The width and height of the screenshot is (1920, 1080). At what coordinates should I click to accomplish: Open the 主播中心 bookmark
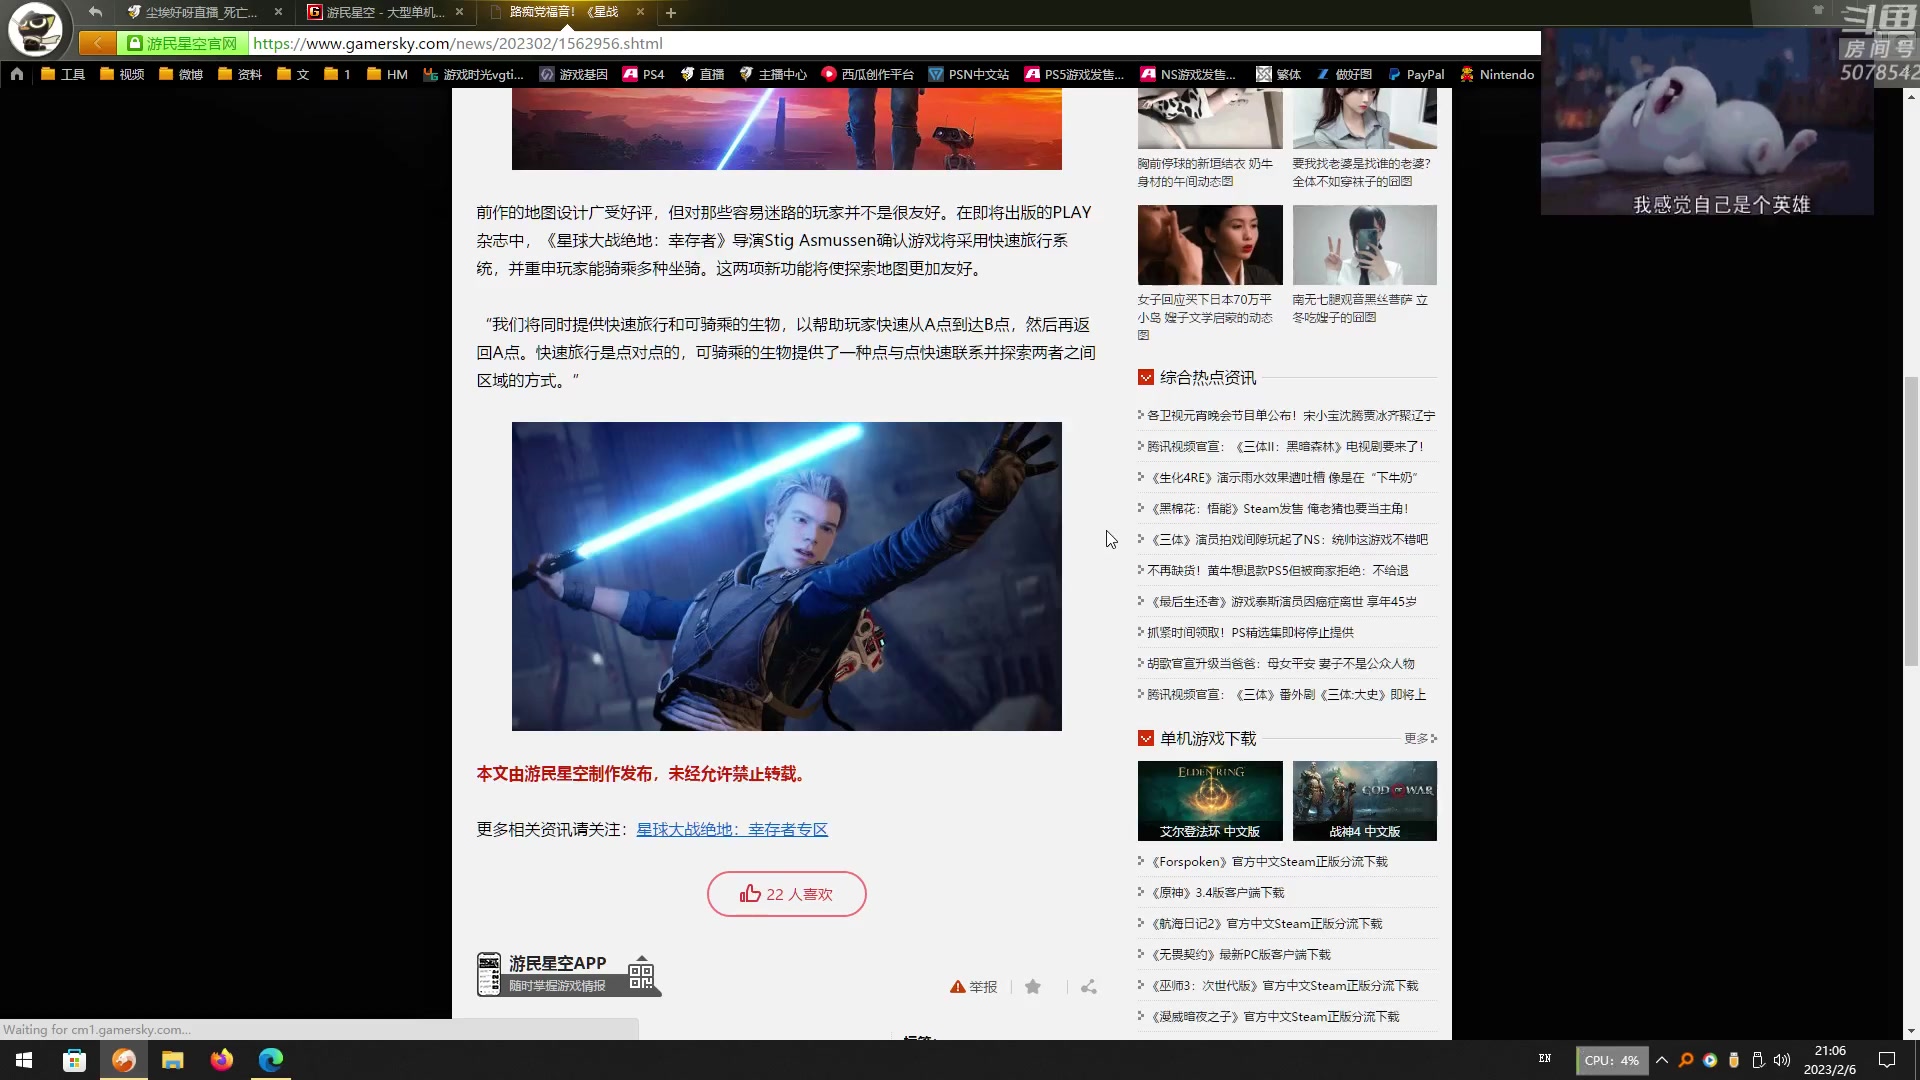tap(773, 74)
